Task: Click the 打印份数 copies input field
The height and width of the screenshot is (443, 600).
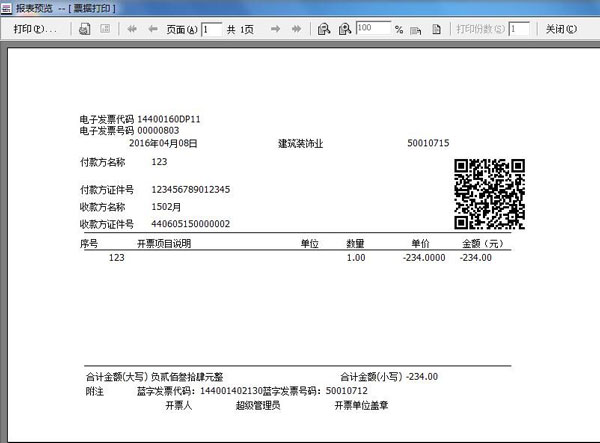Action: point(518,29)
